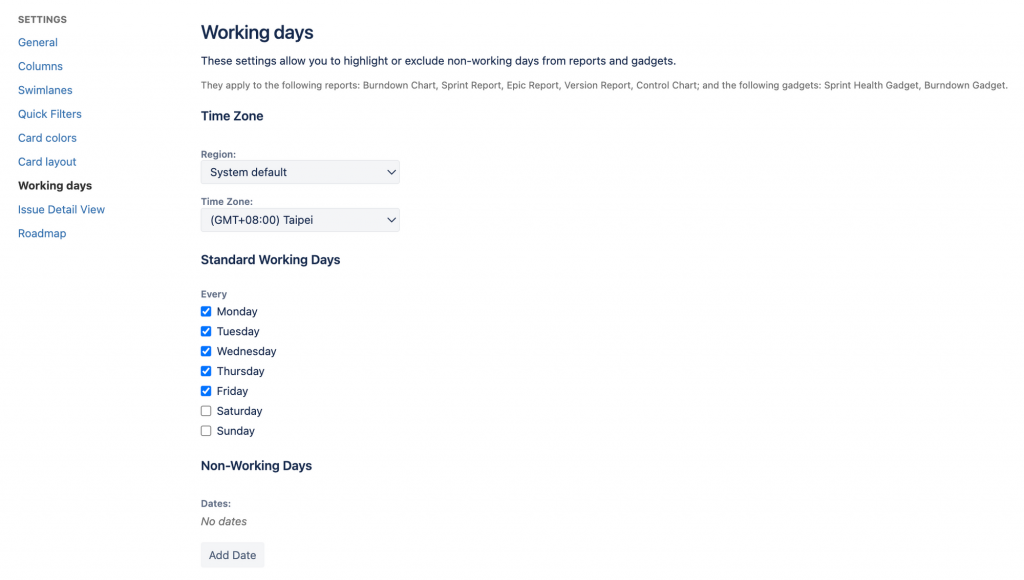
Task: Disable Thursday working day
Action: pos(206,371)
